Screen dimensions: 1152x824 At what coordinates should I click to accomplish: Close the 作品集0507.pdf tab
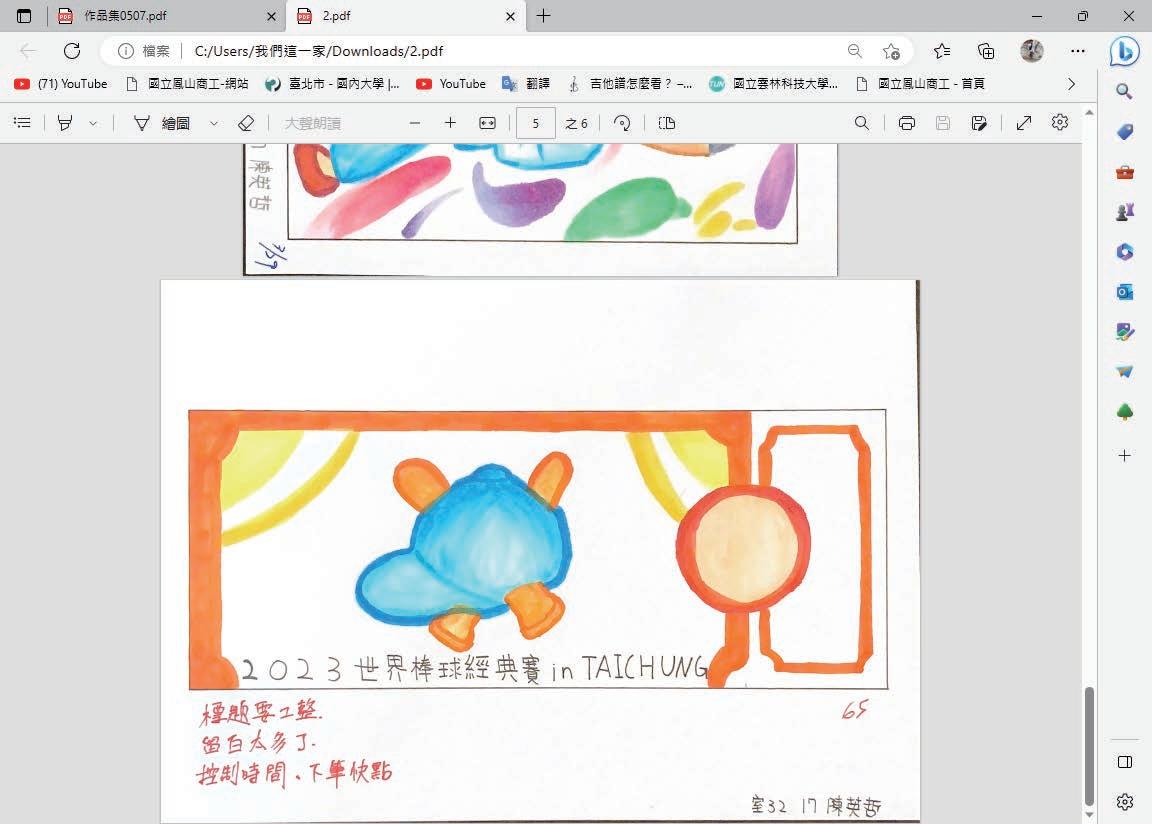(x=271, y=16)
